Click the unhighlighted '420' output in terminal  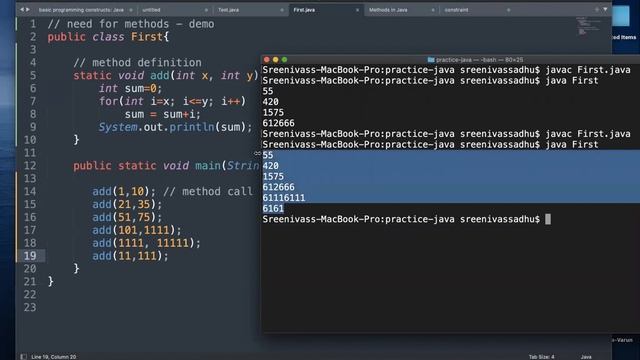(271, 102)
